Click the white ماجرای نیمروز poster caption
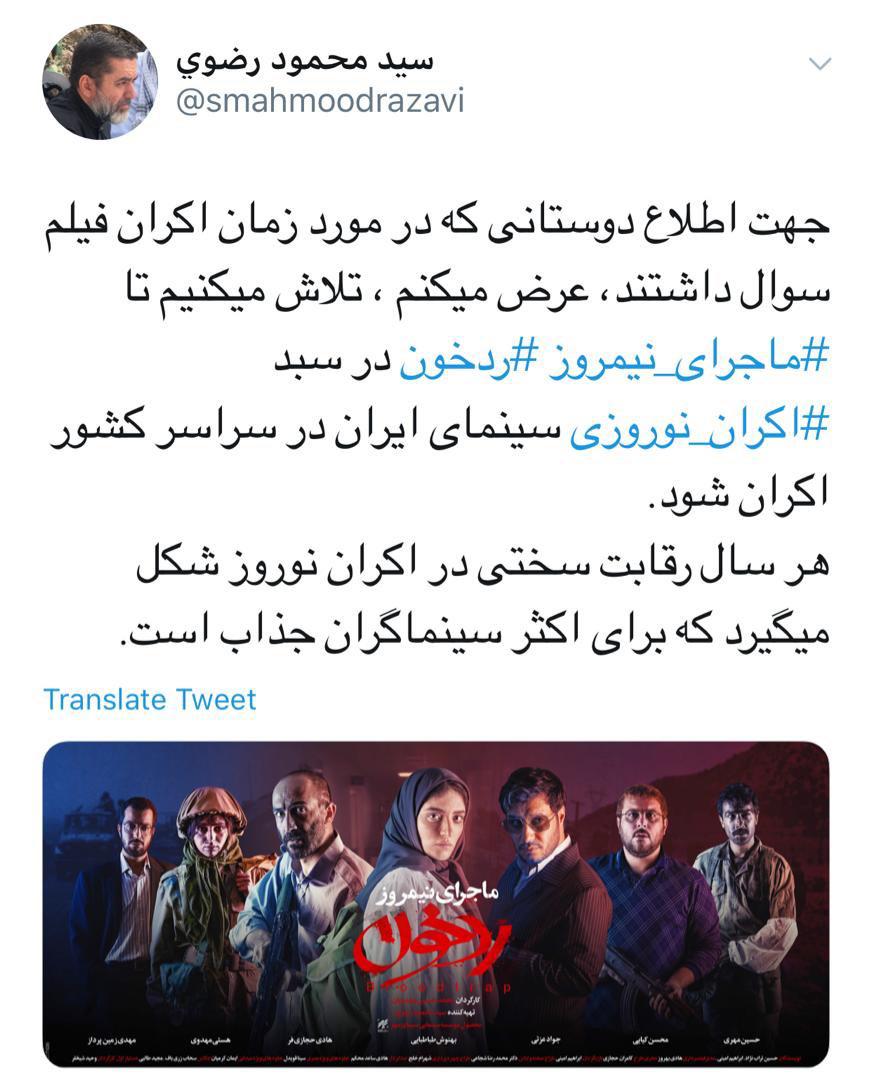872x1080 pixels. 437,895
